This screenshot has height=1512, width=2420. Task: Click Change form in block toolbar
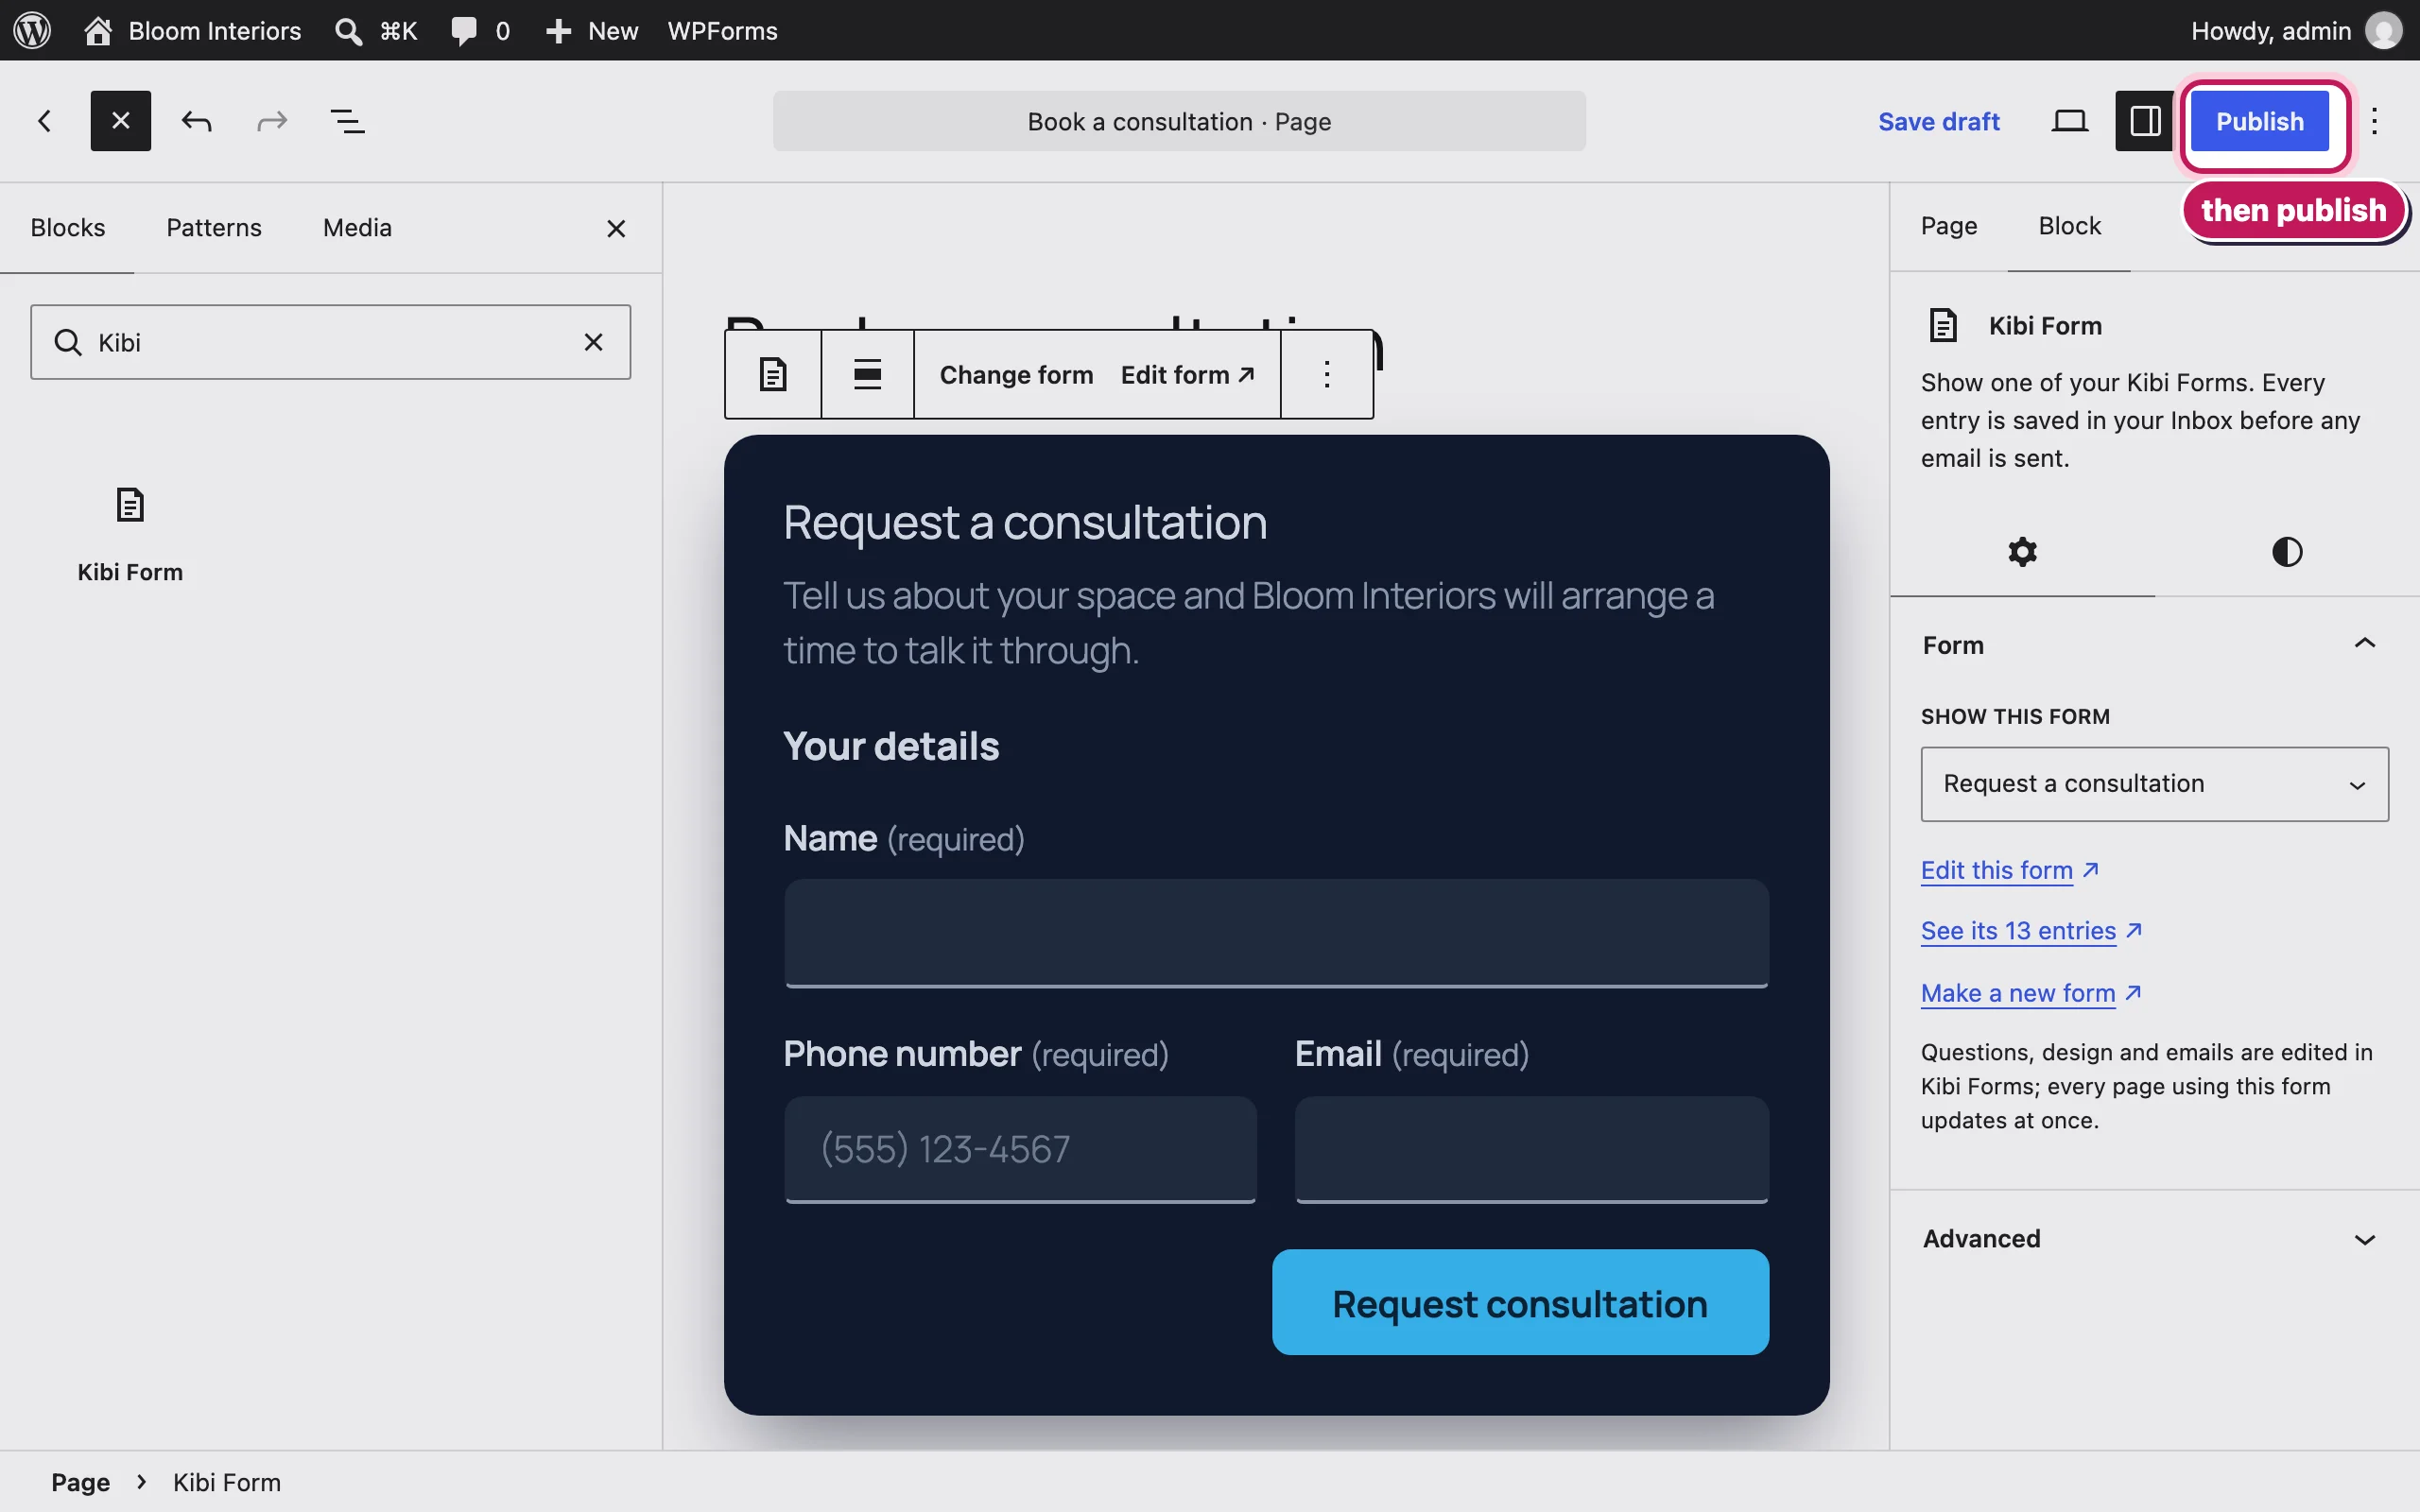point(1016,375)
